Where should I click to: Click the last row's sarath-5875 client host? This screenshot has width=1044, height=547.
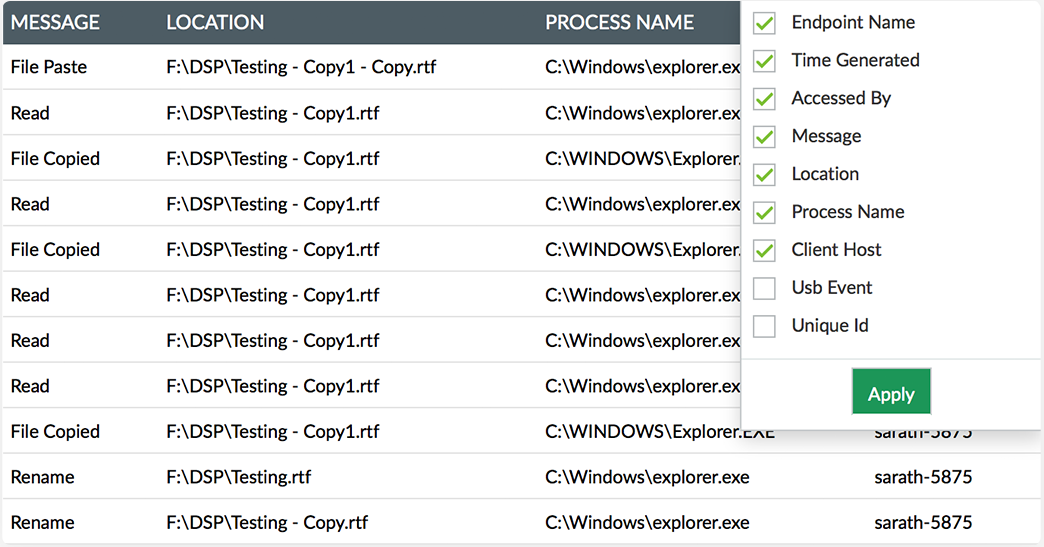coord(923,522)
